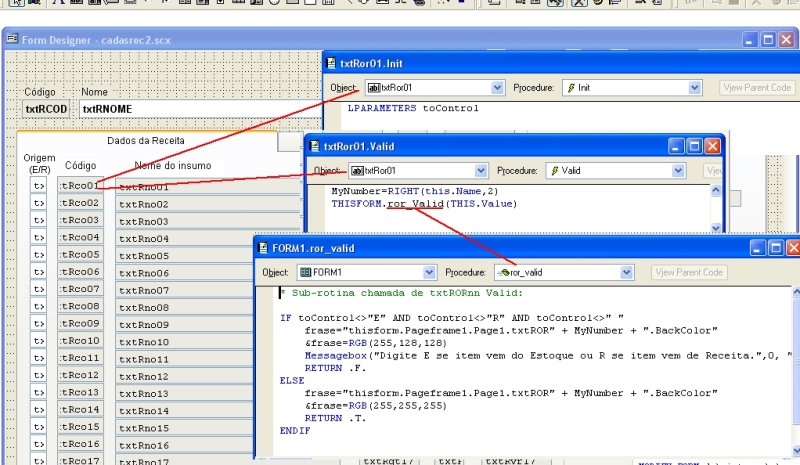800x465 pixels.
Task: Open Procedure dropdown showing Valid
Action: [x=678, y=170]
